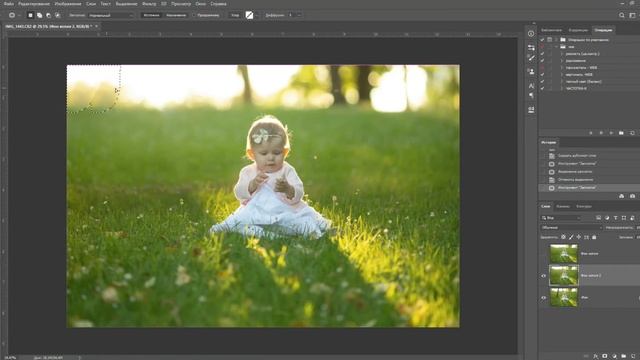The width and height of the screenshot is (640, 360).
Task: Open the layer filter Вид dropdown
Action: click(x=561, y=218)
